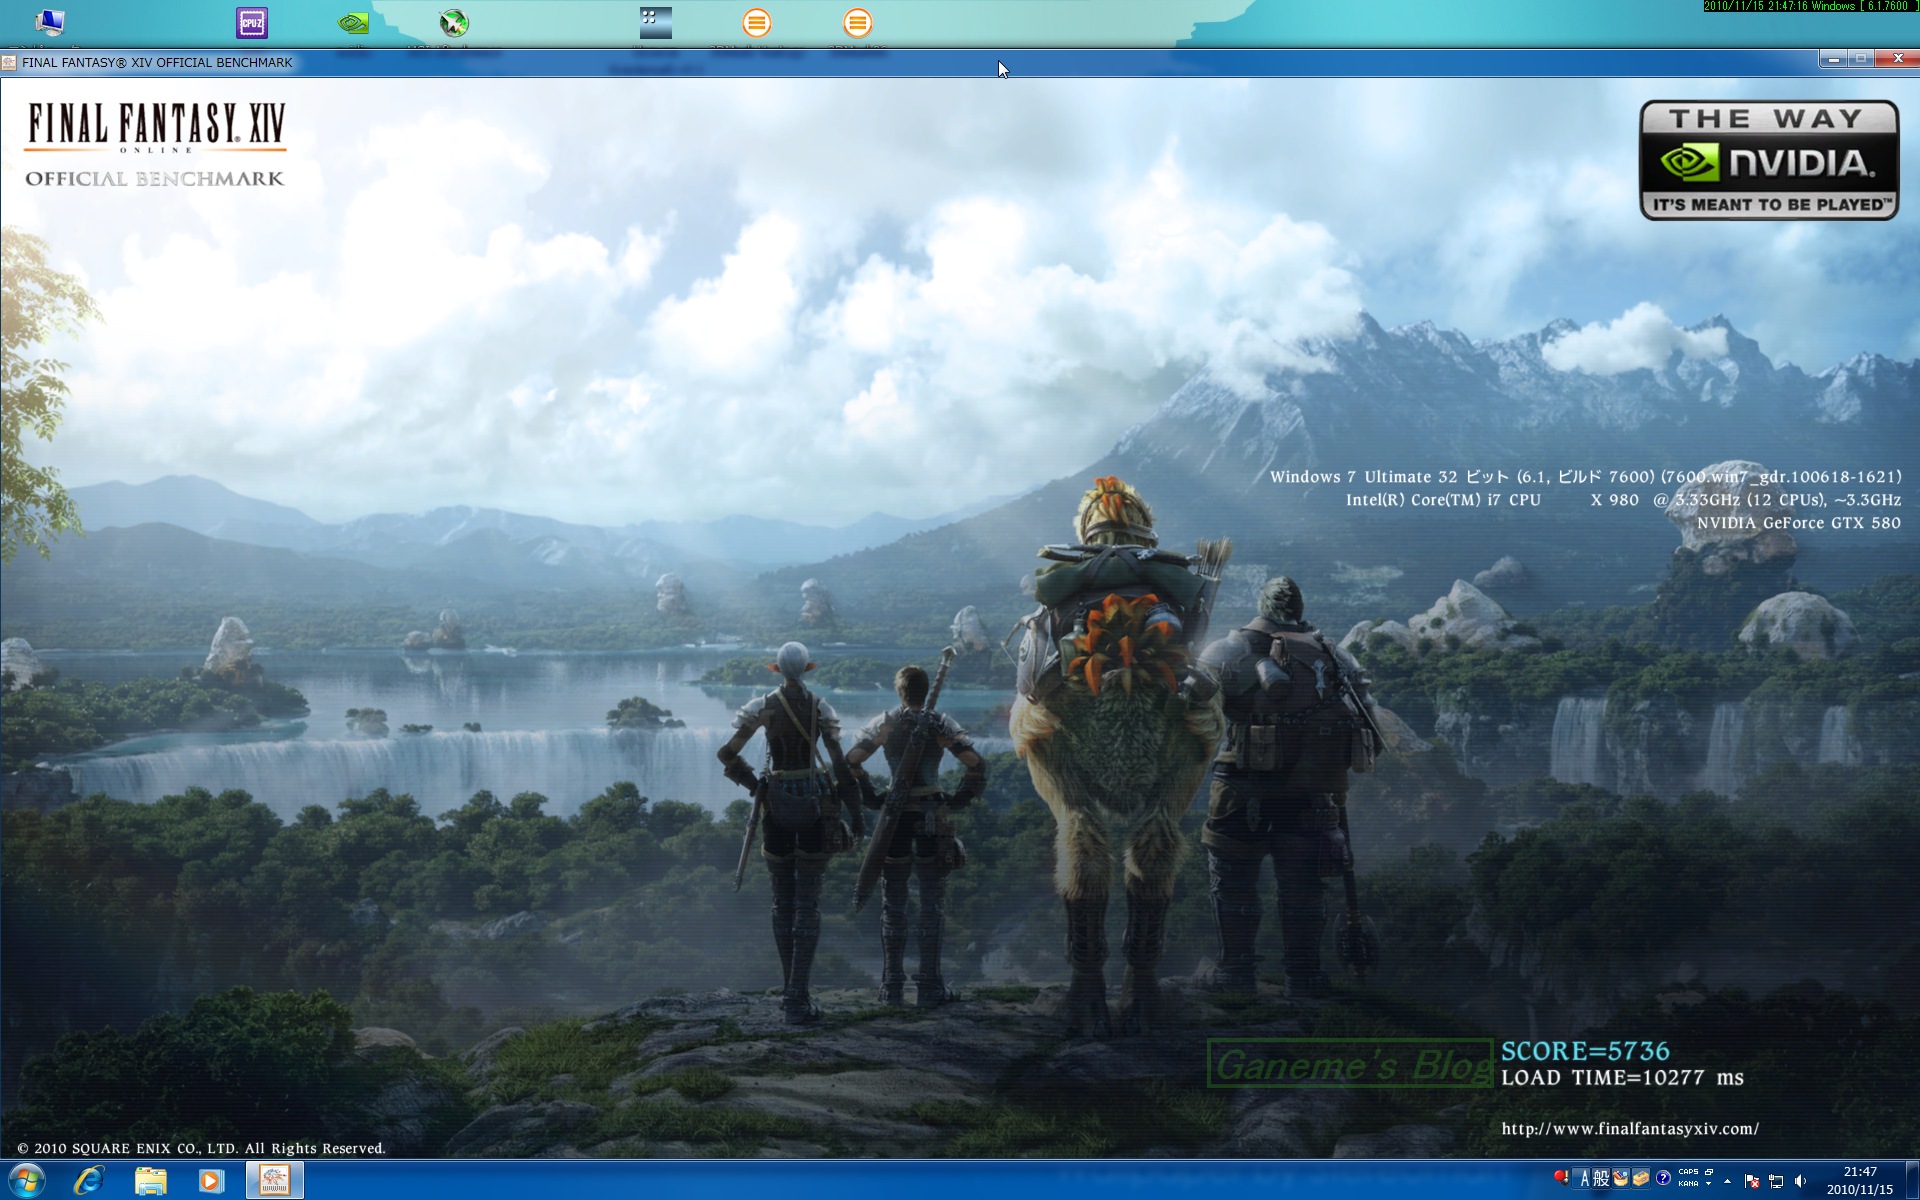Open the Windows Start menu
This screenshot has height=1200, width=1920.
tap(27, 1181)
